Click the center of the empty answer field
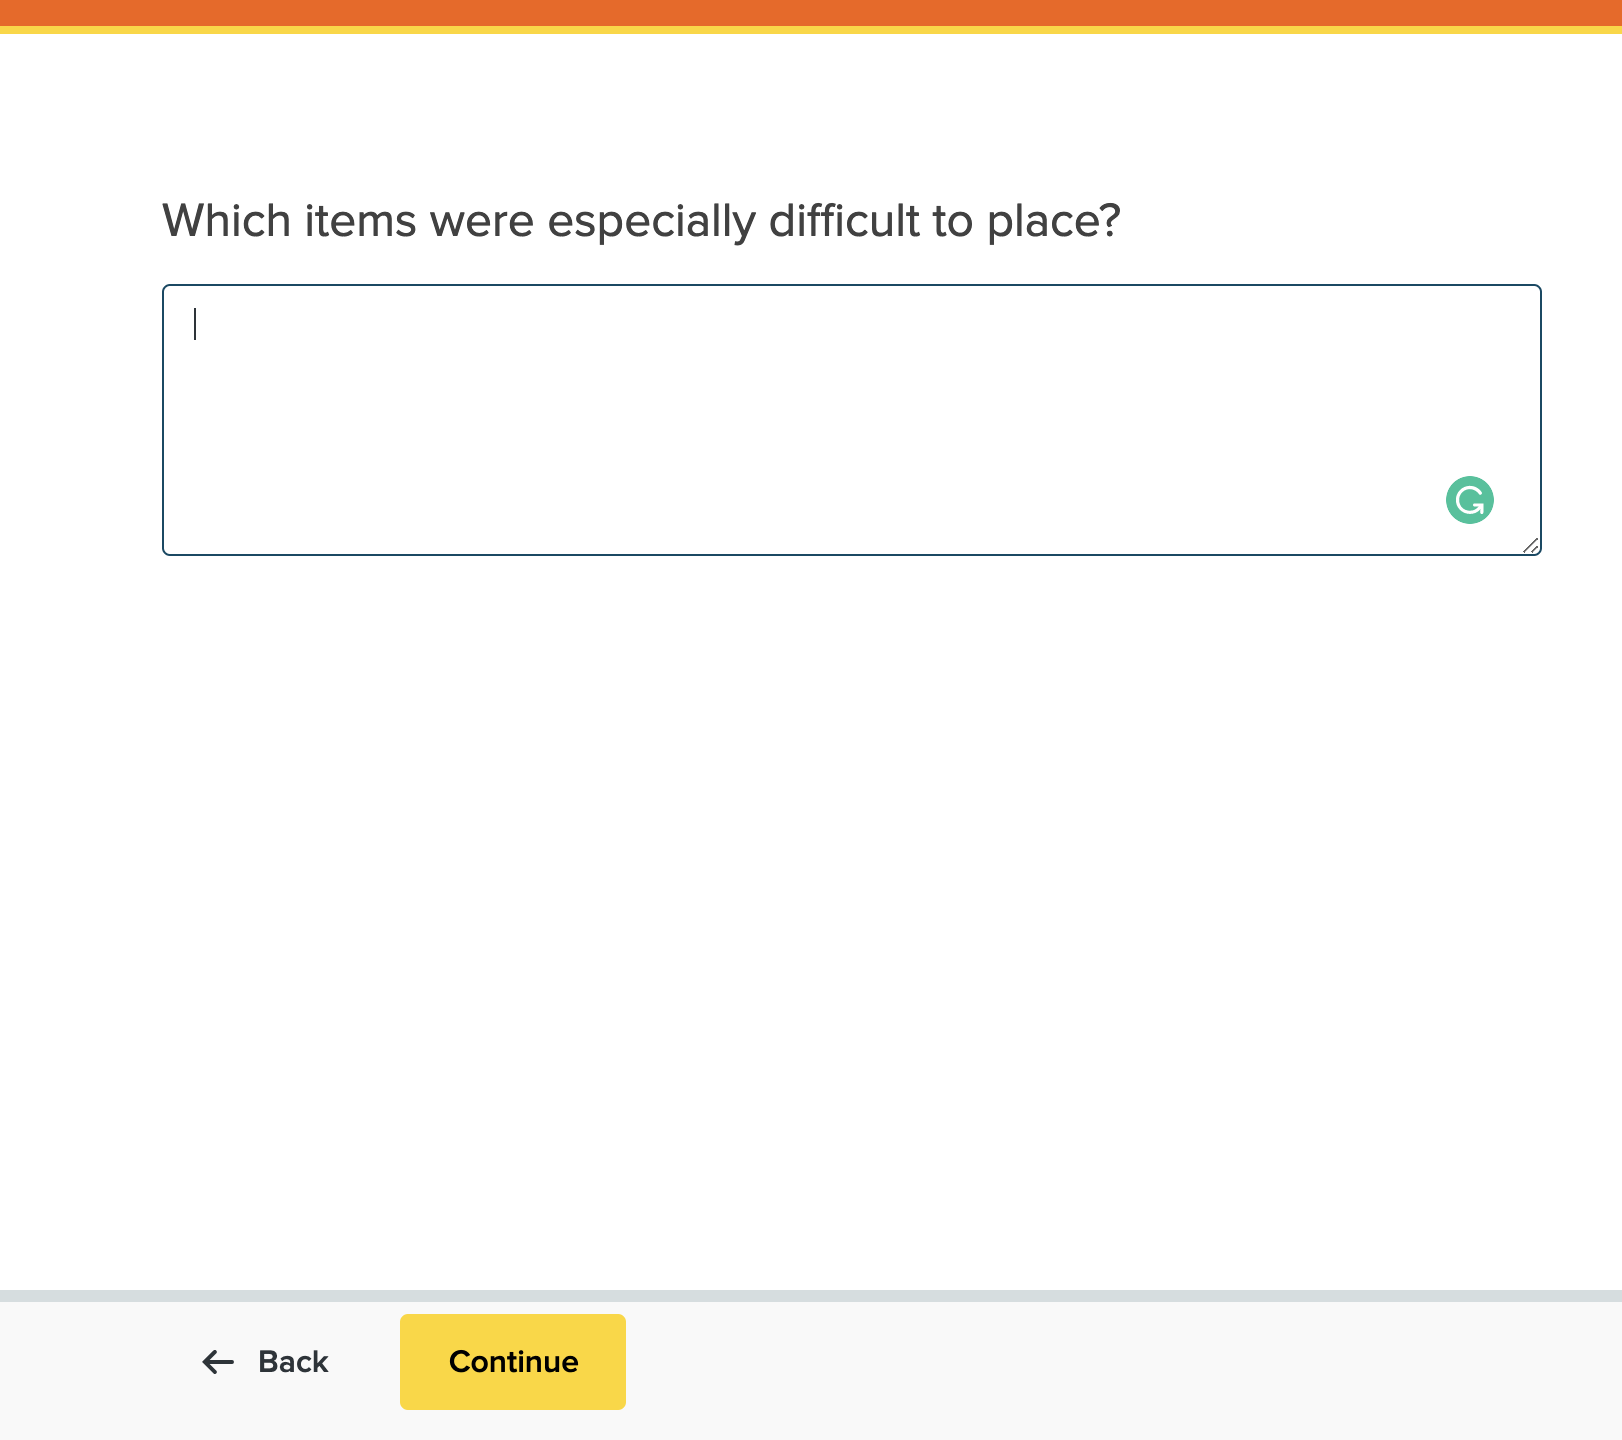Screen dimensions: 1622x1440 (x=851, y=420)
